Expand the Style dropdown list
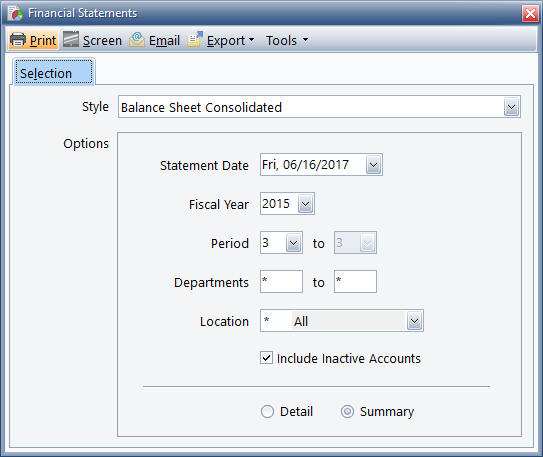 [511, 107]
